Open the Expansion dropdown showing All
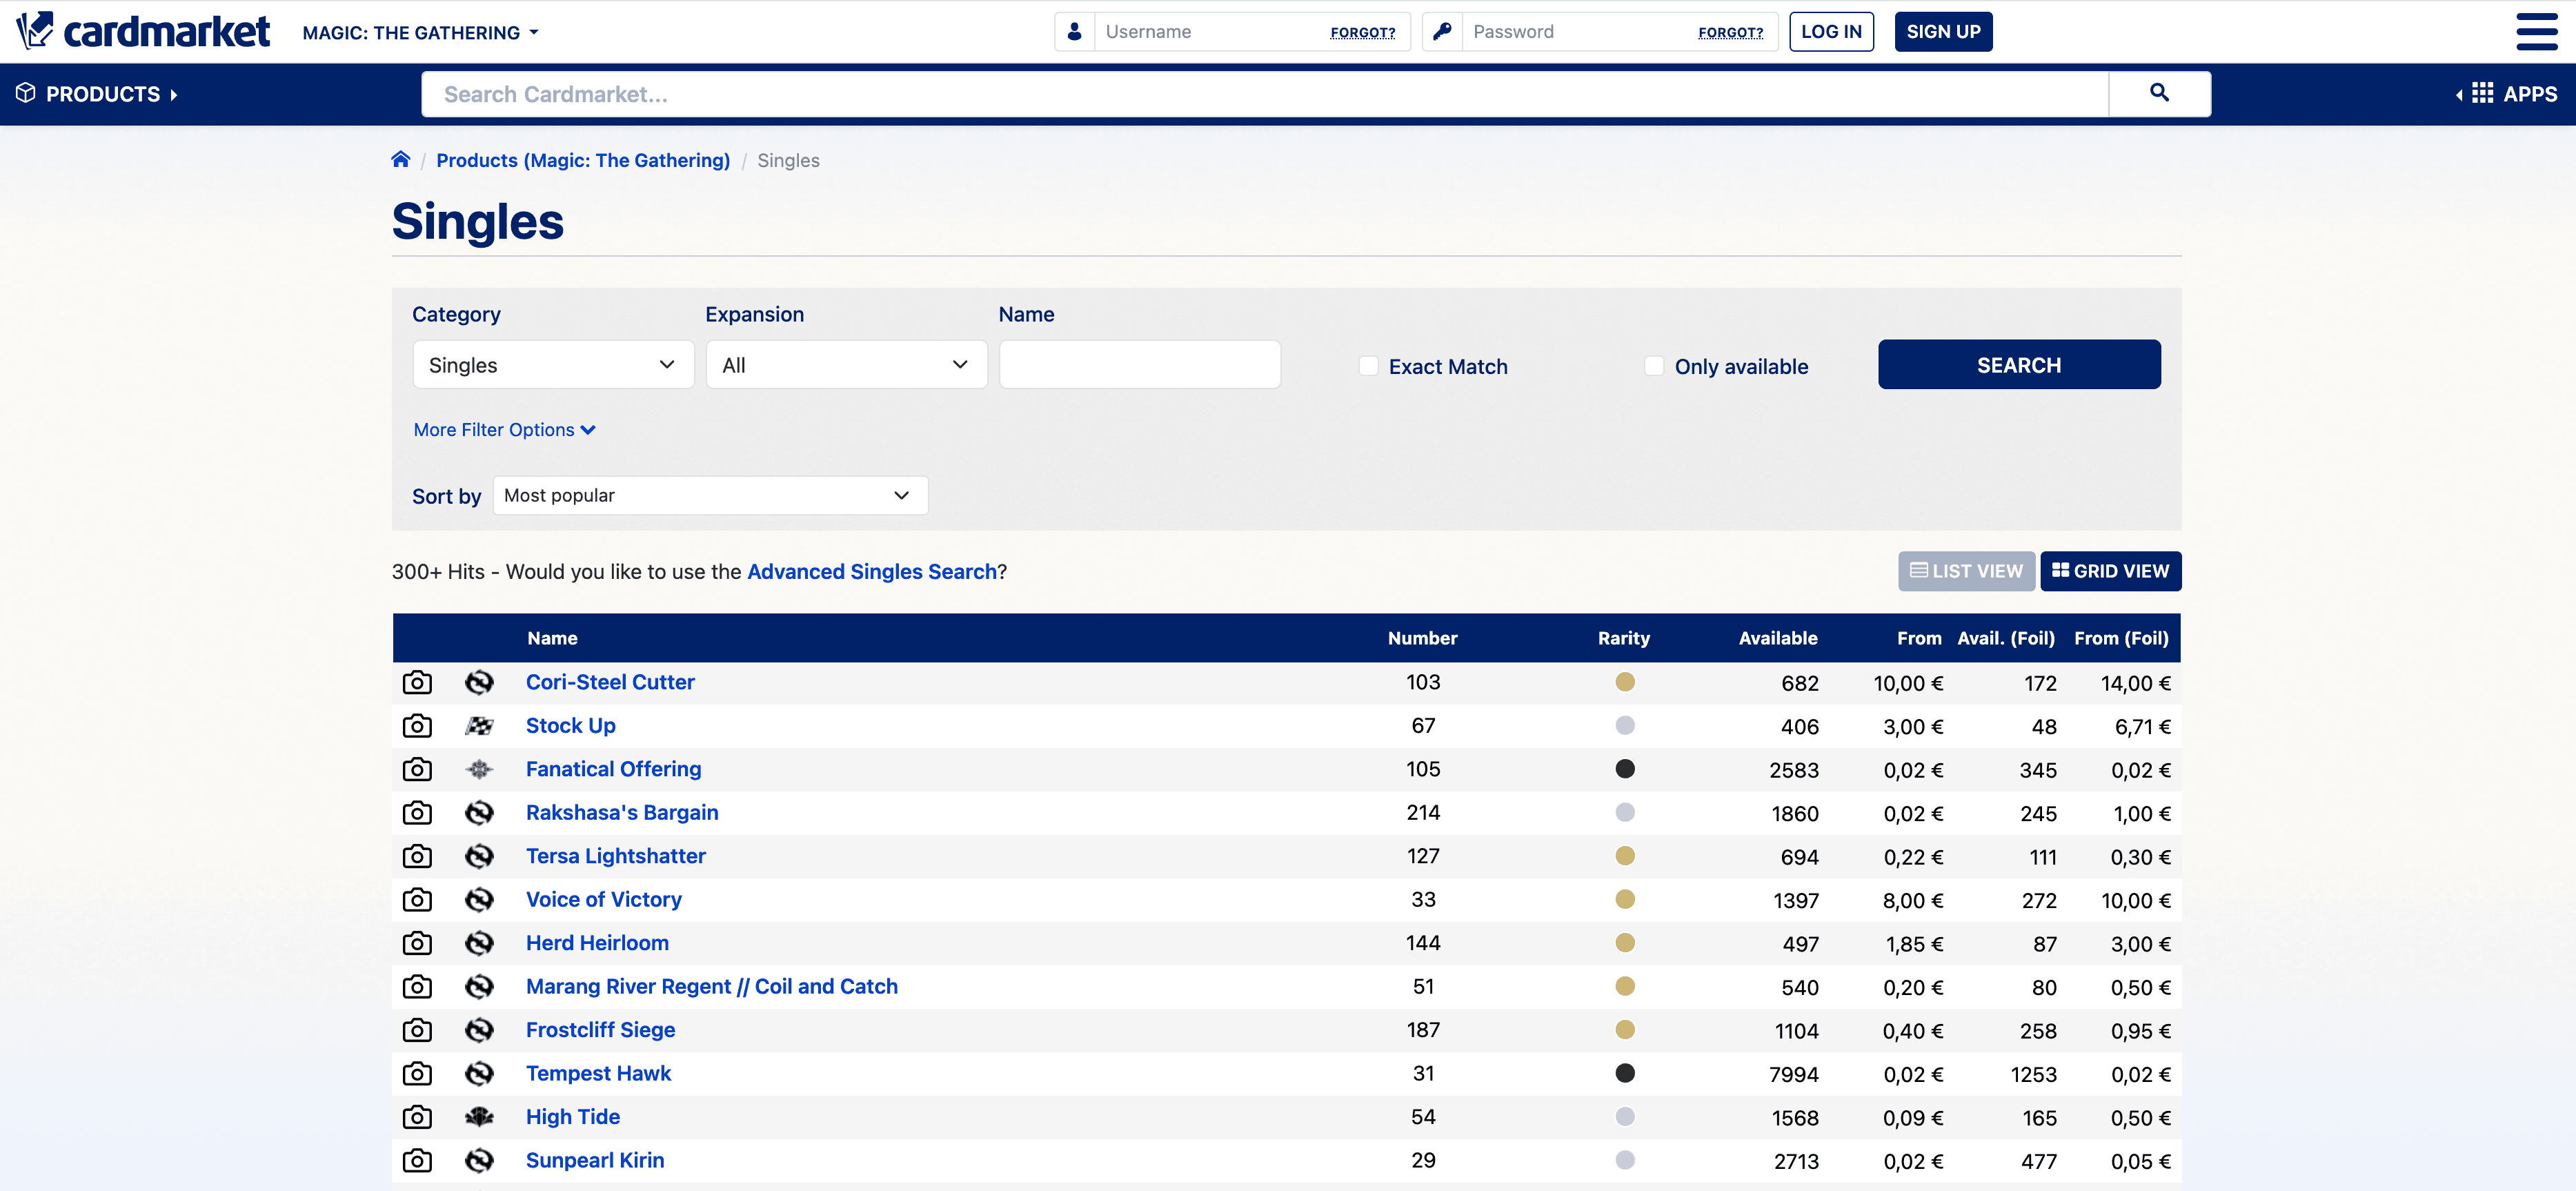The width and height of the screenshot is (2576, 1191). pyautogui.click(x=846, y=365)
